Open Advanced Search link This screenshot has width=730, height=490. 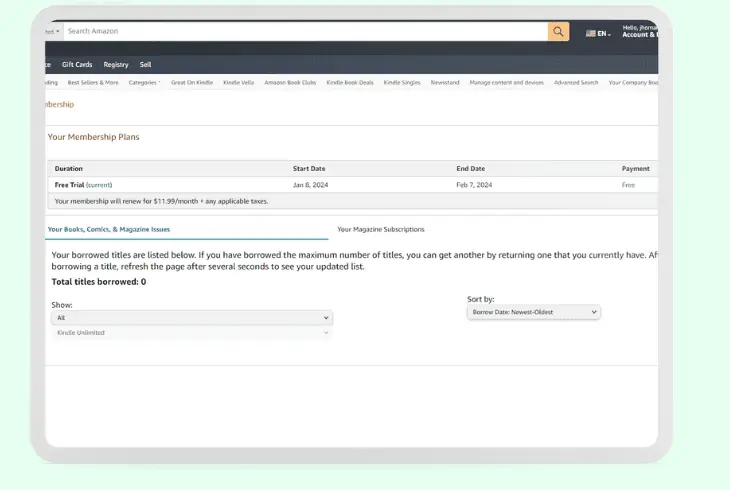coord(576,82)
